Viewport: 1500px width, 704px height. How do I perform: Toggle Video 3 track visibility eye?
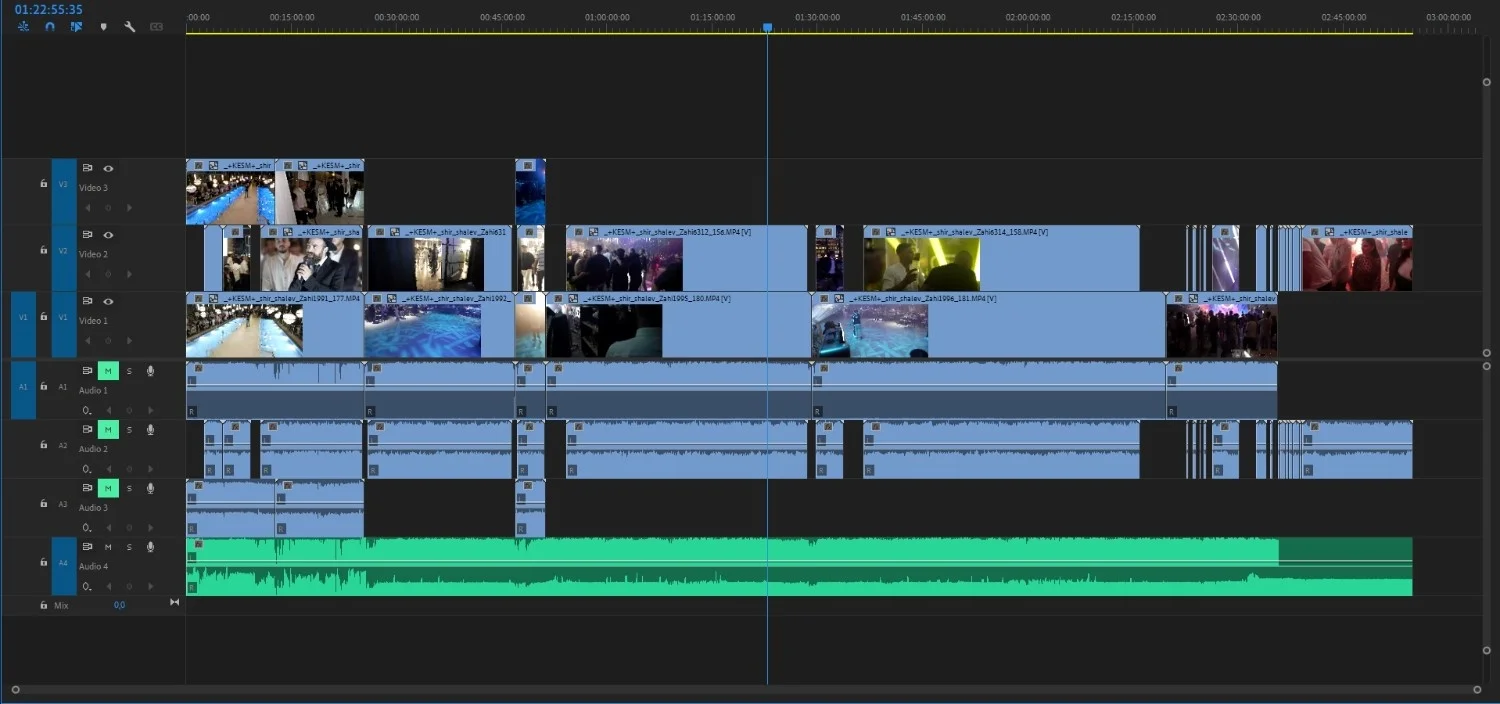point(108,169)
